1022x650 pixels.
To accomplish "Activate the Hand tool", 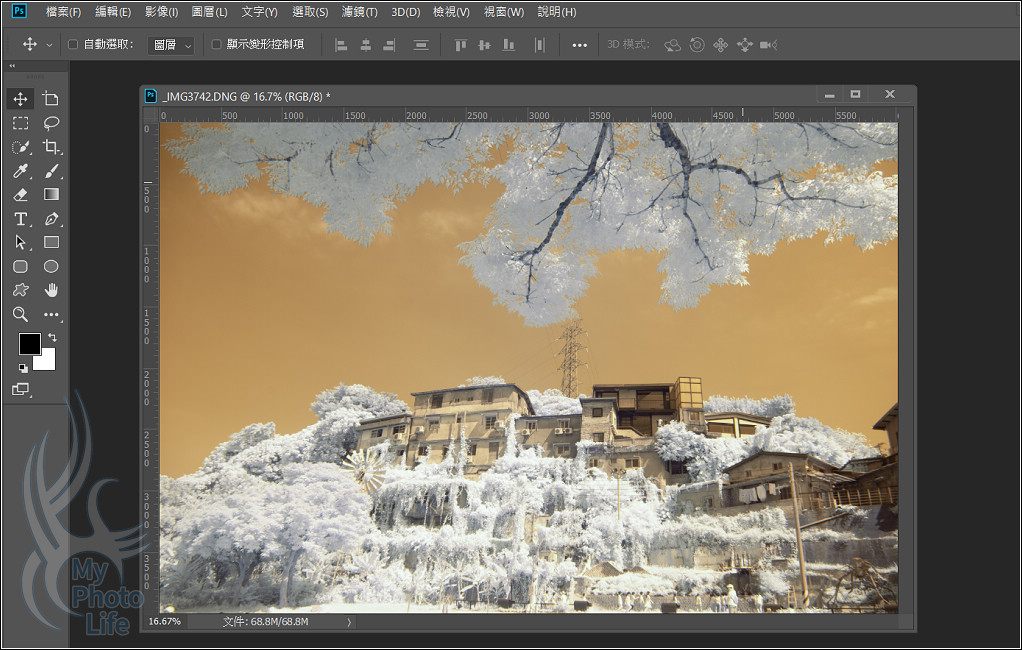I will pyautogui.click(x=51, y=290).
